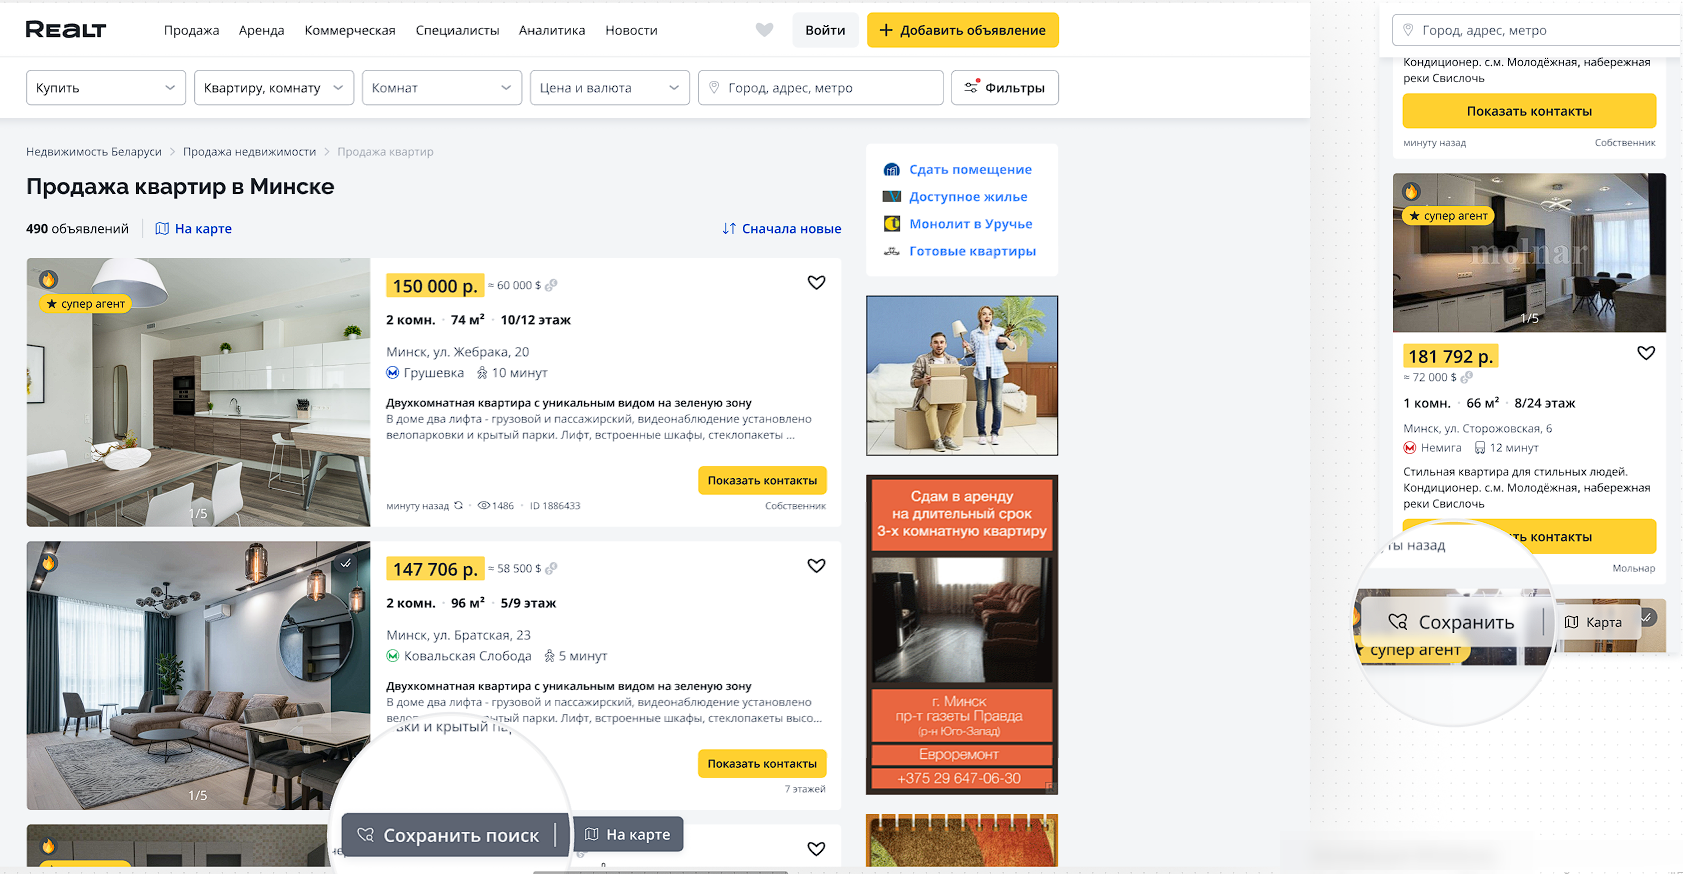Open Продажа menu
This screenshot has height=874, width=1683.
click(x=191, y=31)
